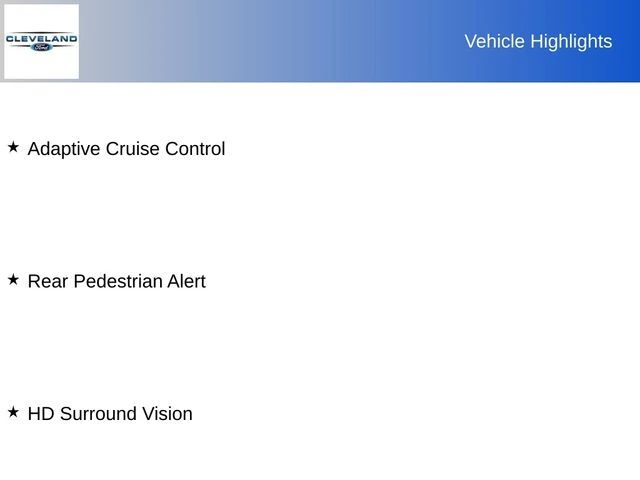Viewport: 640px width, 480px height.
Task: Click the CLEVELAND wordmark in the logo
Action: pyautogui.click(x=41, y=39)
